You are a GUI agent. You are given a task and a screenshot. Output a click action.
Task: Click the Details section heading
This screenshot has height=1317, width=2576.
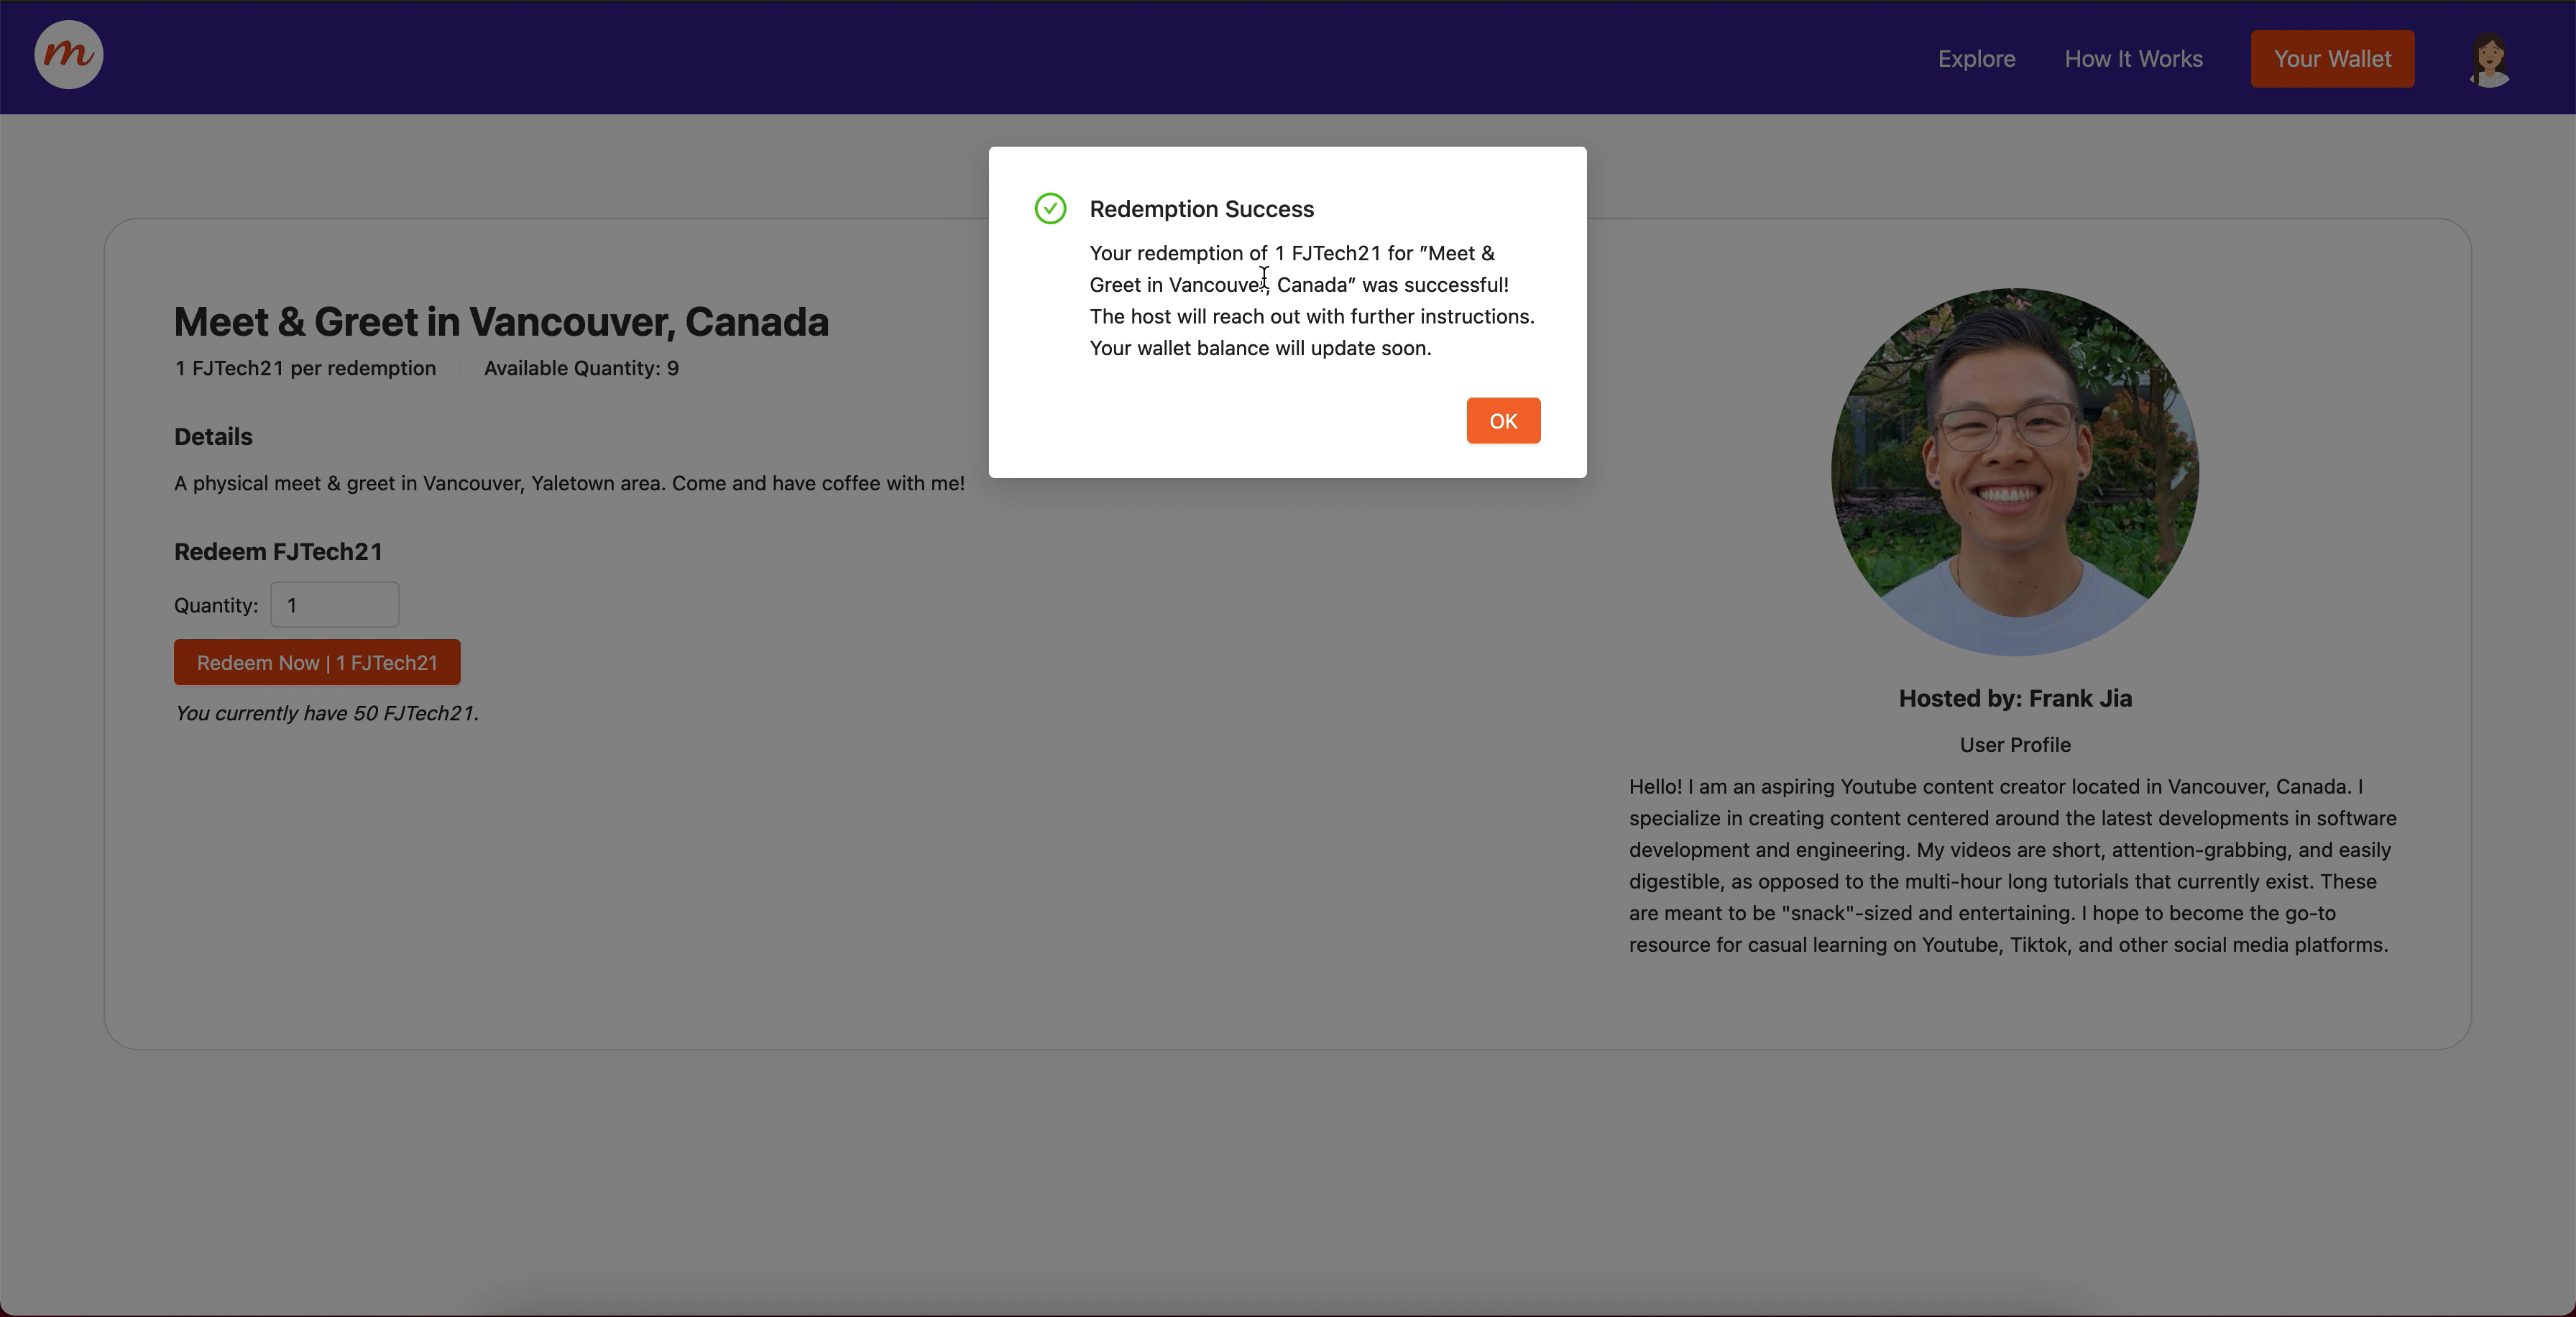(213, 437)
